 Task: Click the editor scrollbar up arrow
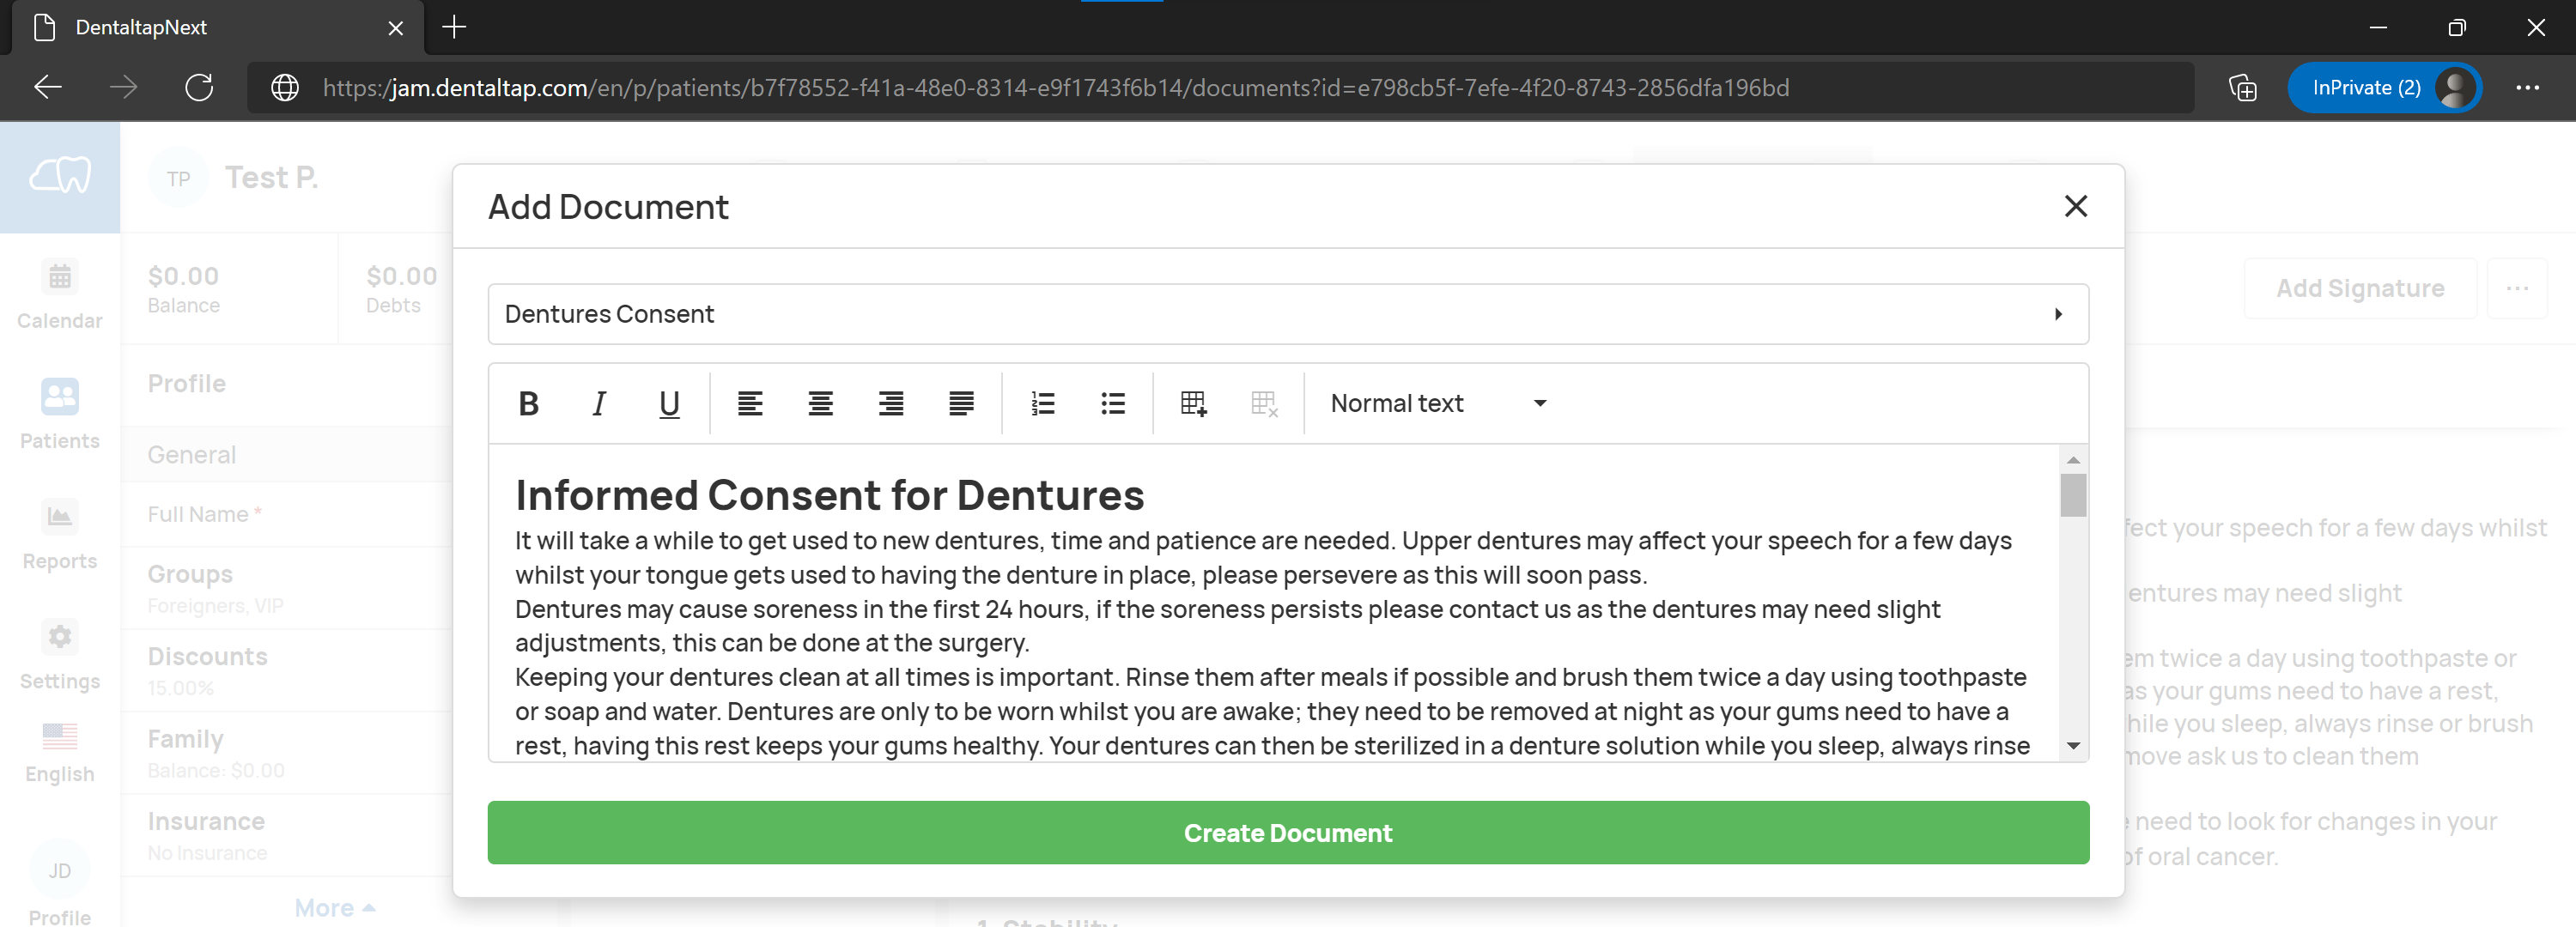[x=2073, y=460]
